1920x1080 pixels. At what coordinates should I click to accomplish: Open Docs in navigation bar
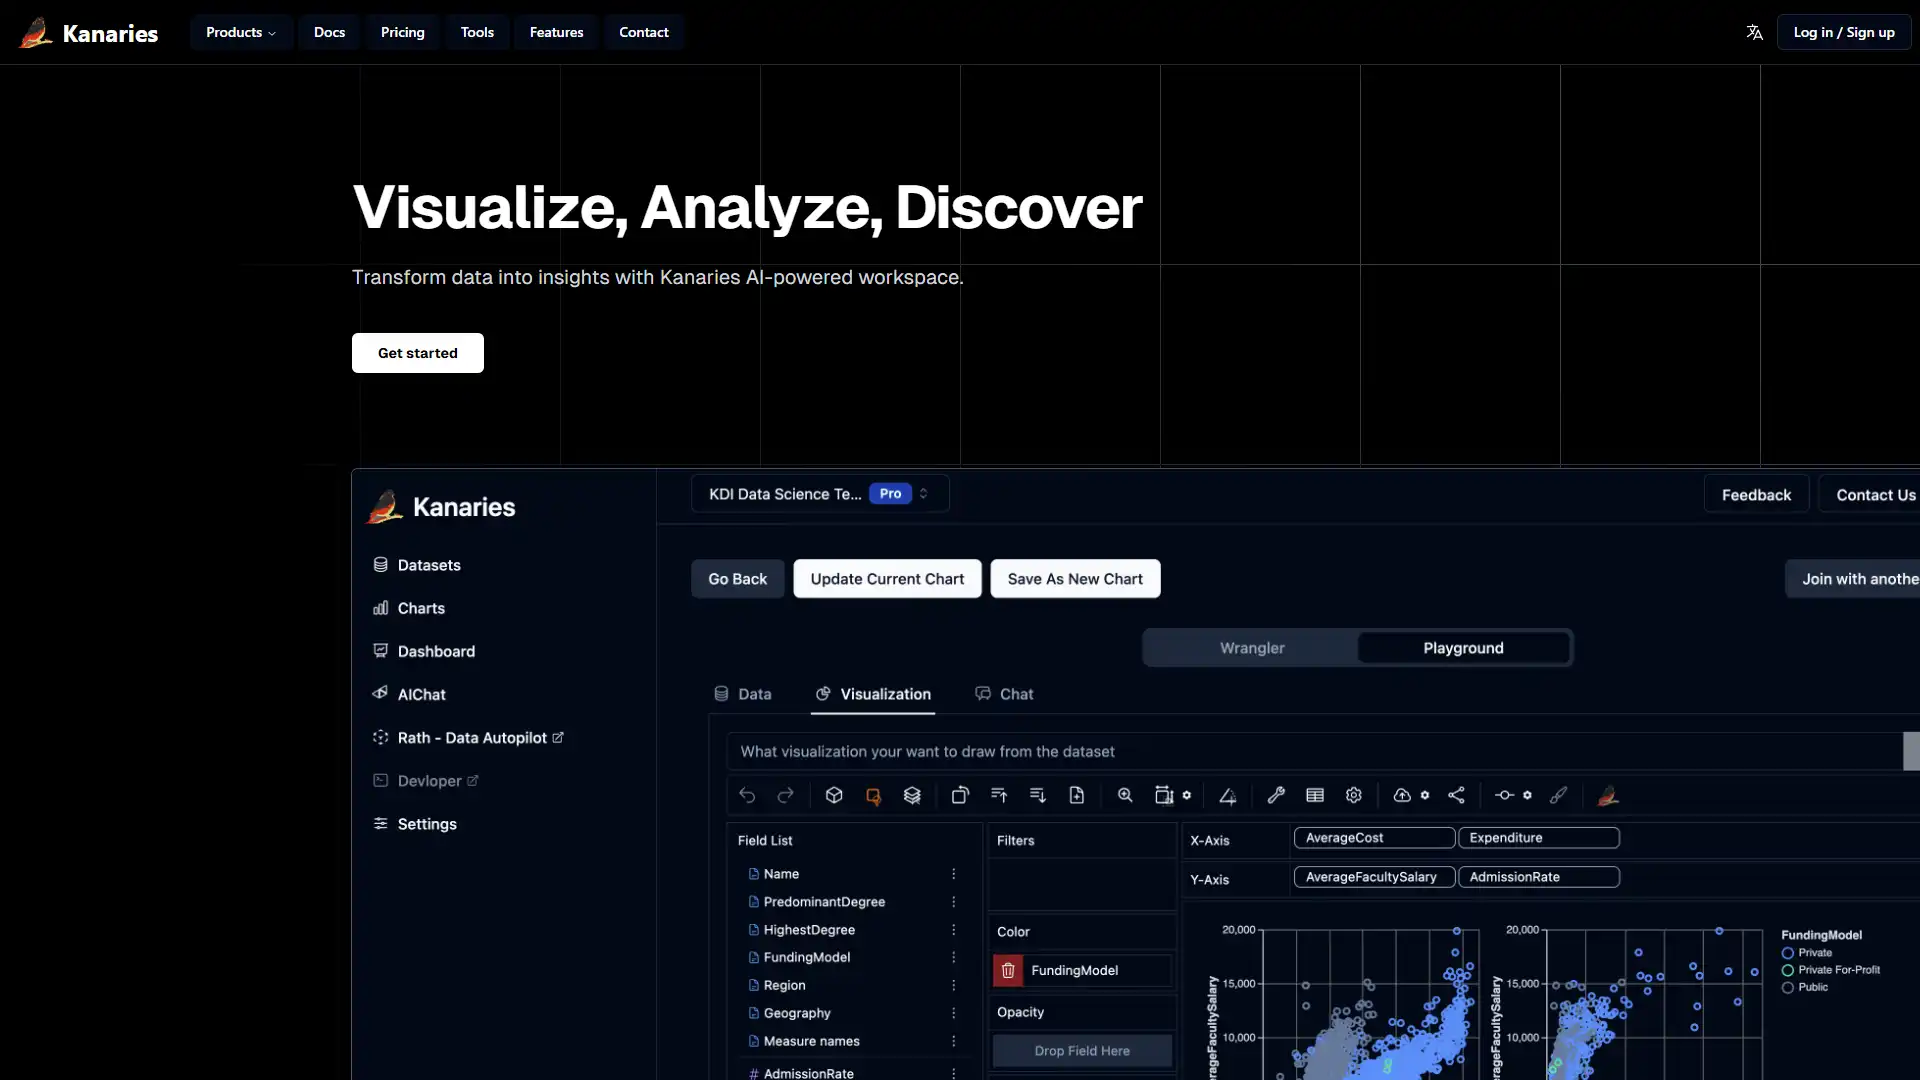[x=329, y=32]
